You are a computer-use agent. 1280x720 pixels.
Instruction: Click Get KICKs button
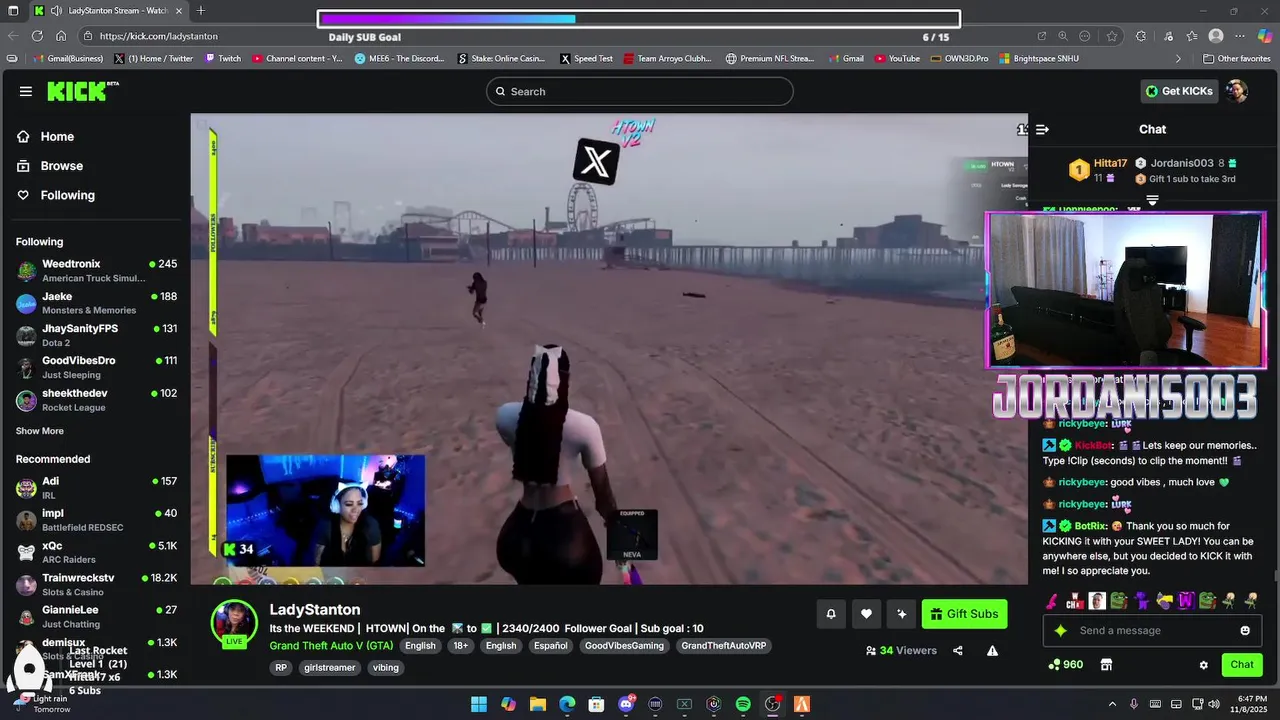pos(1179,91)
